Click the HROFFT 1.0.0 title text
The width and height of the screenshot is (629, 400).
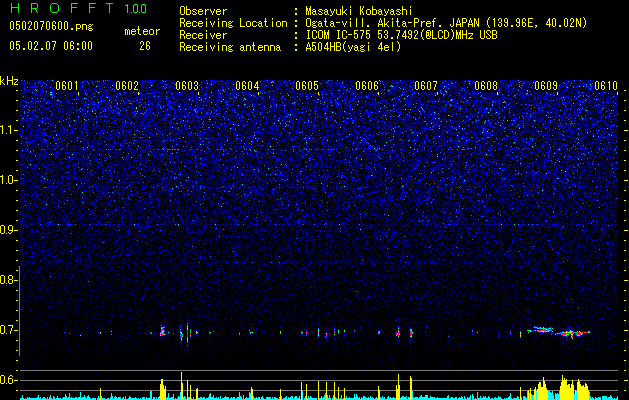(79, 8)
